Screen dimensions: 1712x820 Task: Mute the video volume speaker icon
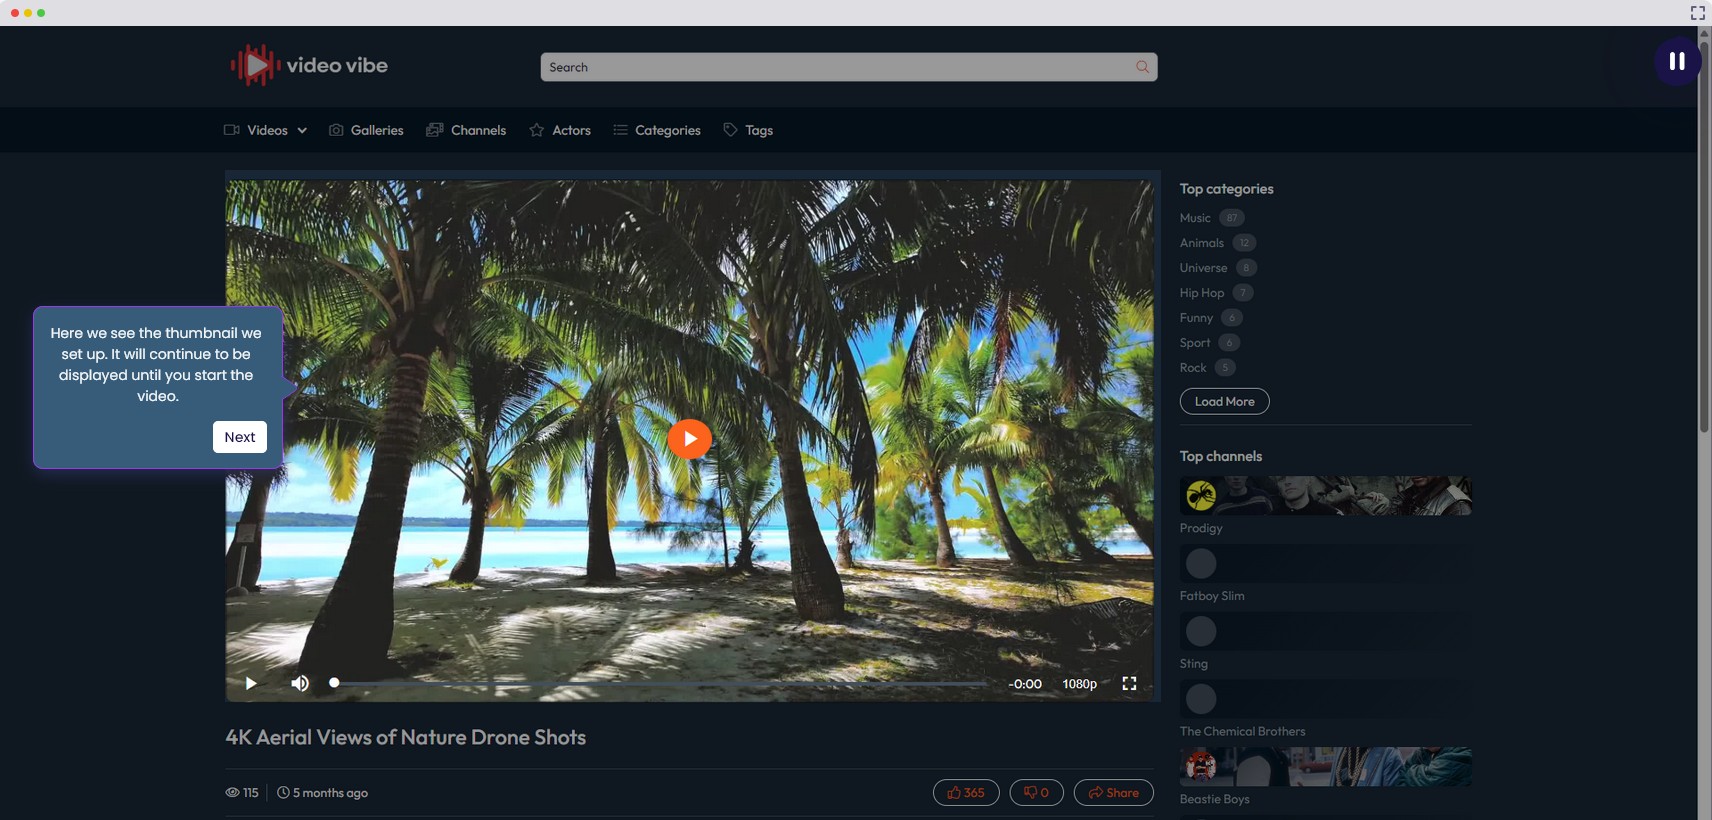coord(300,684)
